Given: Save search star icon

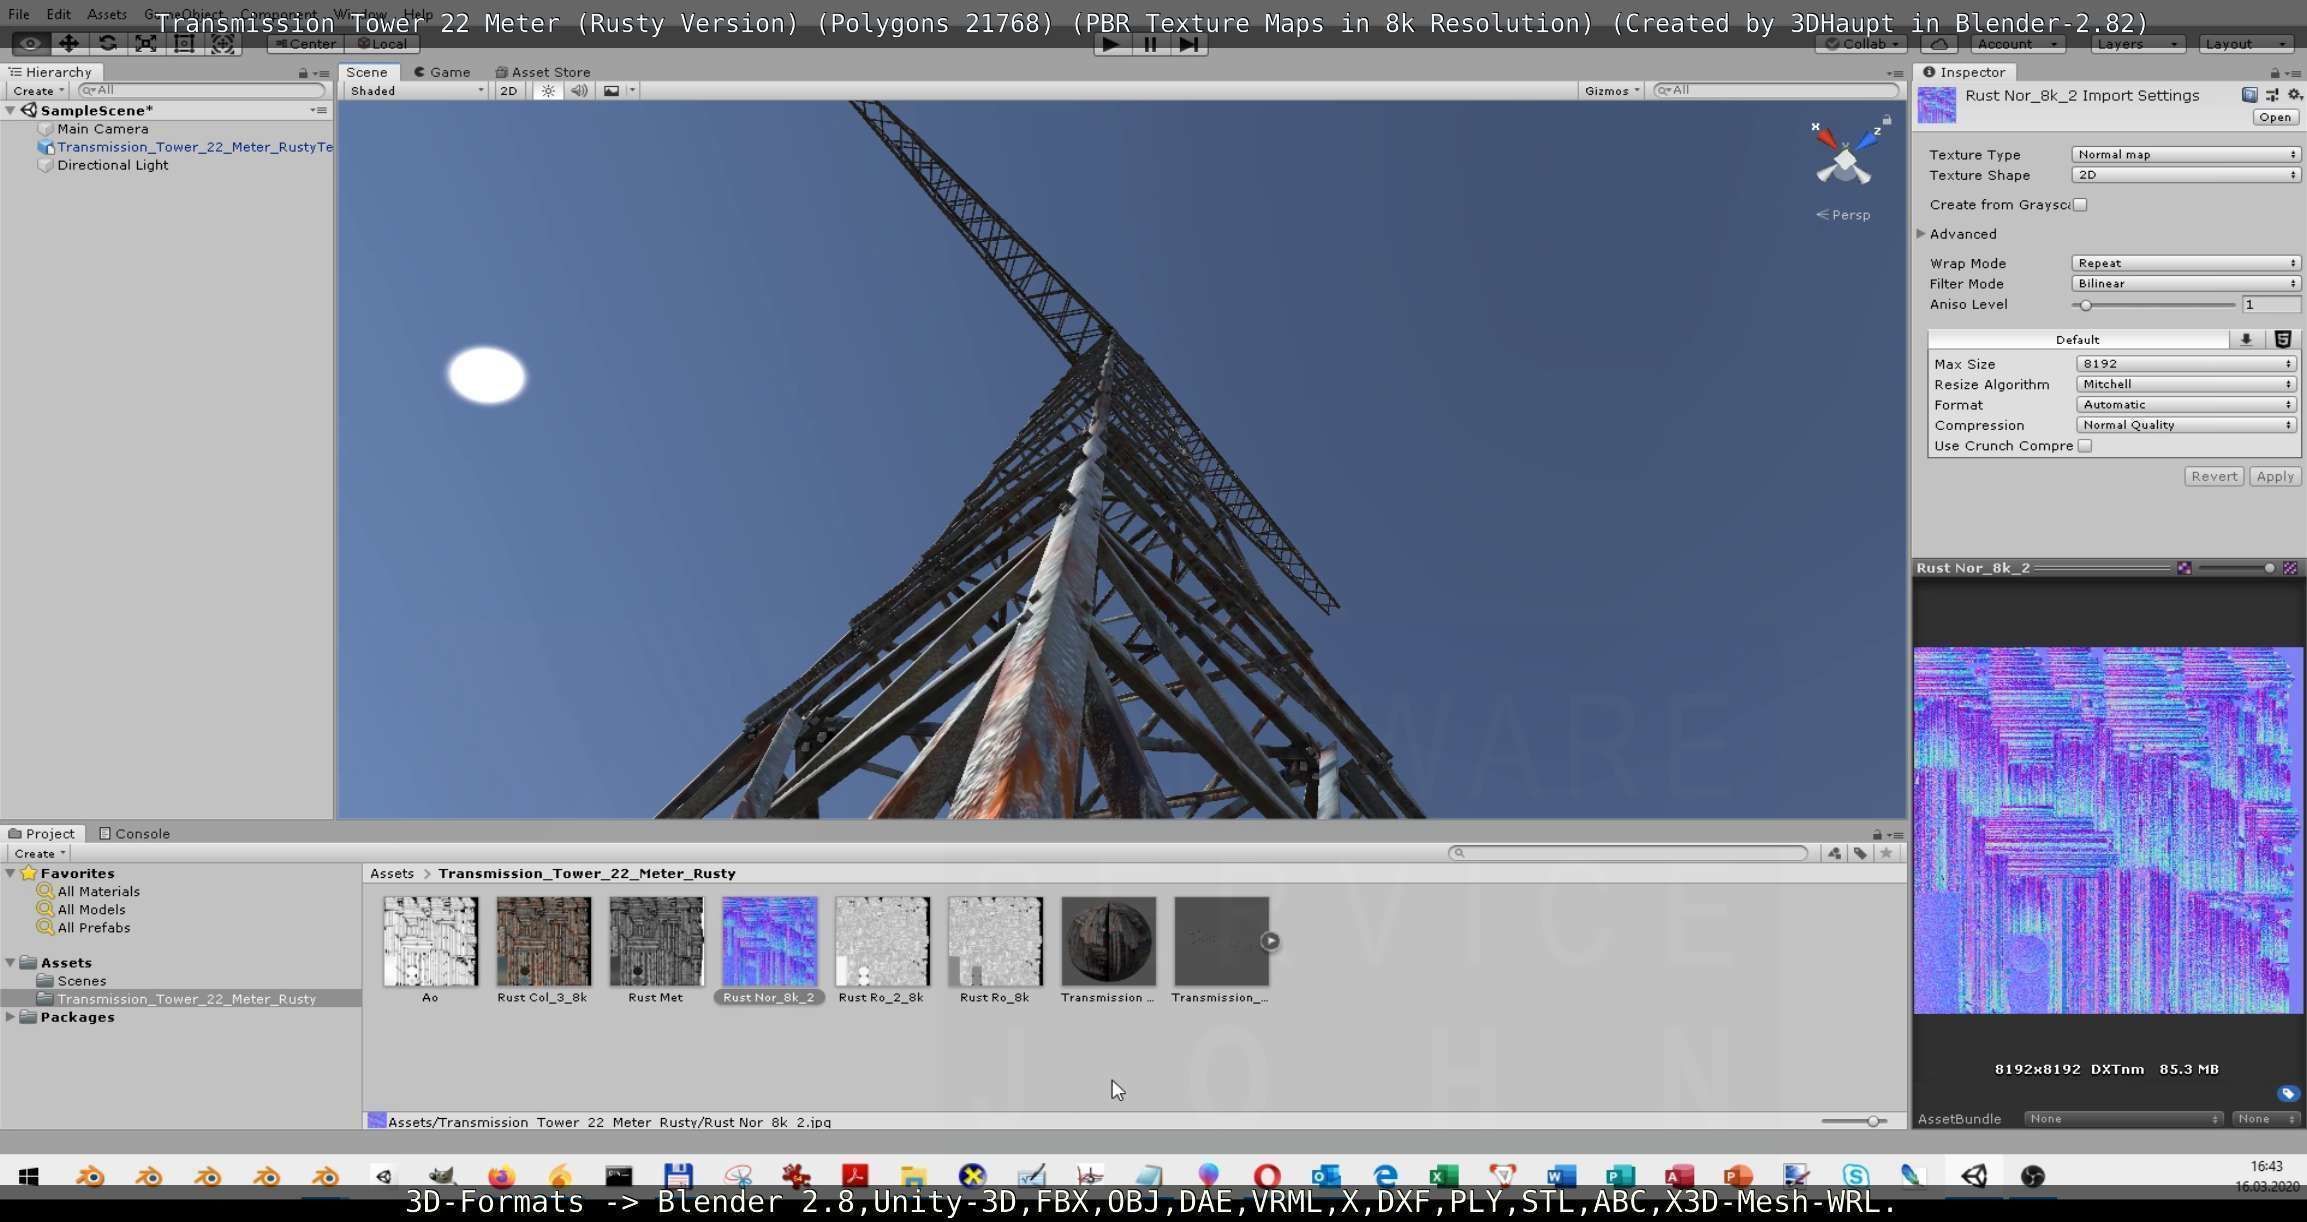Looking at the screenshot, I should (x=1886, y=854).
